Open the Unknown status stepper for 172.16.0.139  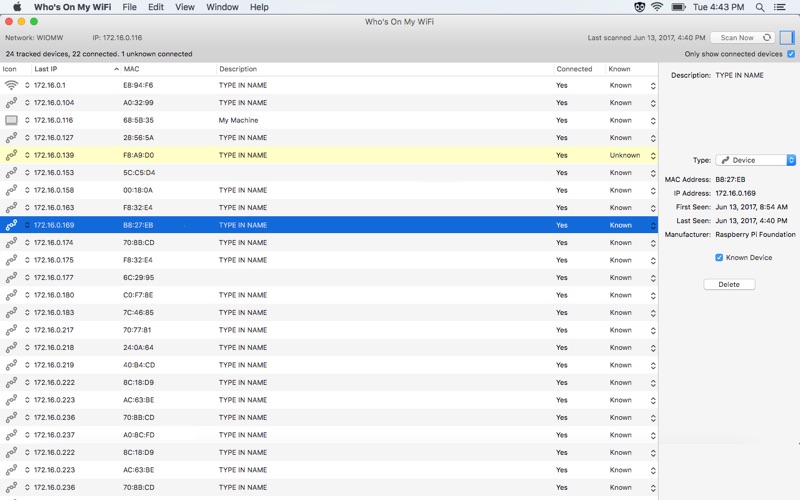pos(653,156)
